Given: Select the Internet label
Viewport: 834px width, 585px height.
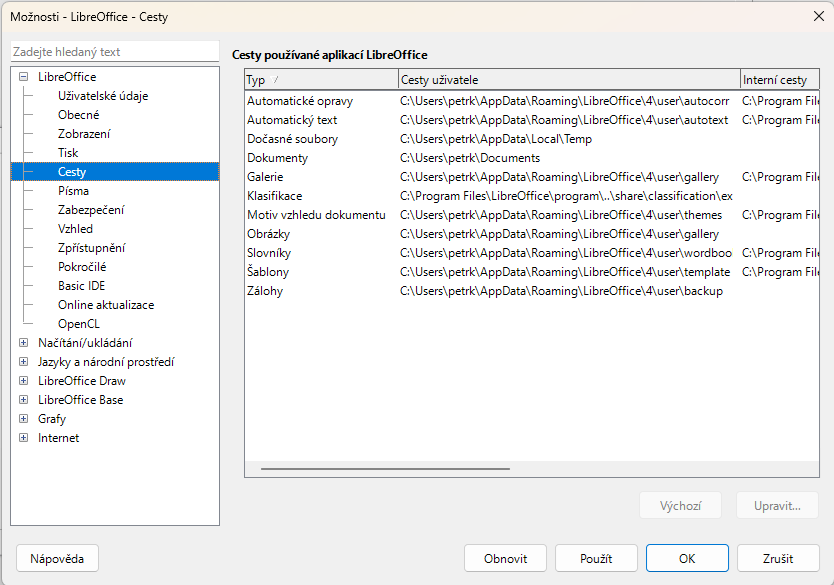Looking at the screenshot, I should click(59, 438).
